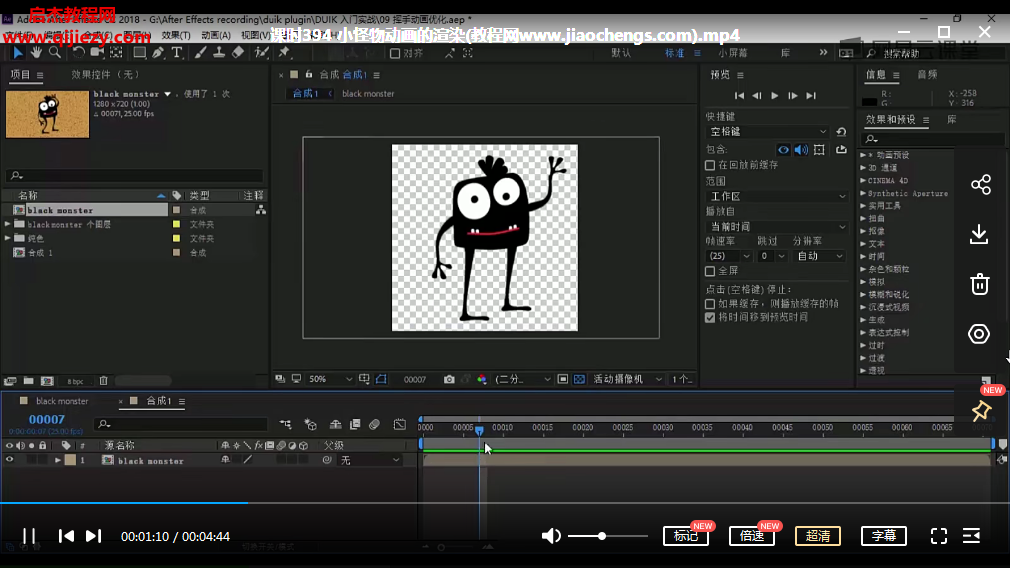The width and height of the screenshot is (1010, 568).
Task: Select the Default workspace
Action: click(621, 53)
